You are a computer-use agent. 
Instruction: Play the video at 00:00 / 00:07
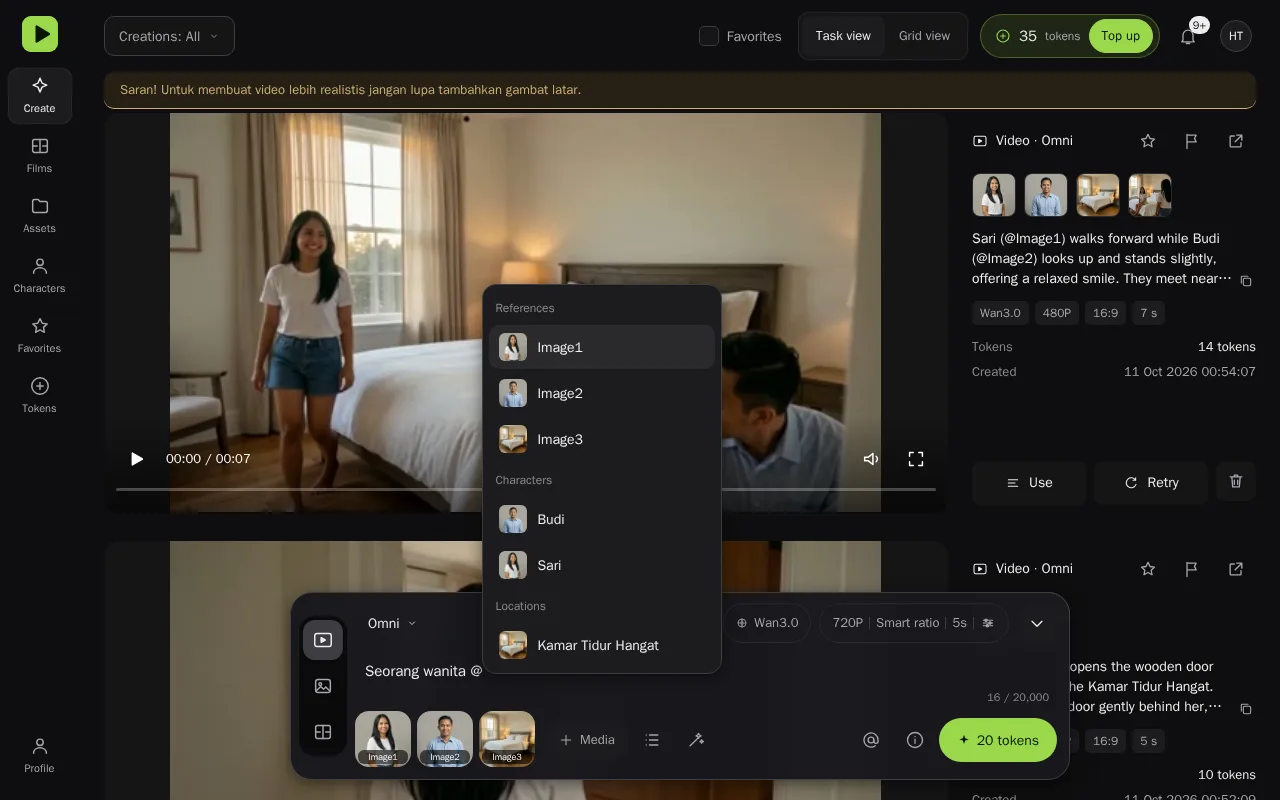click(137, 459)
